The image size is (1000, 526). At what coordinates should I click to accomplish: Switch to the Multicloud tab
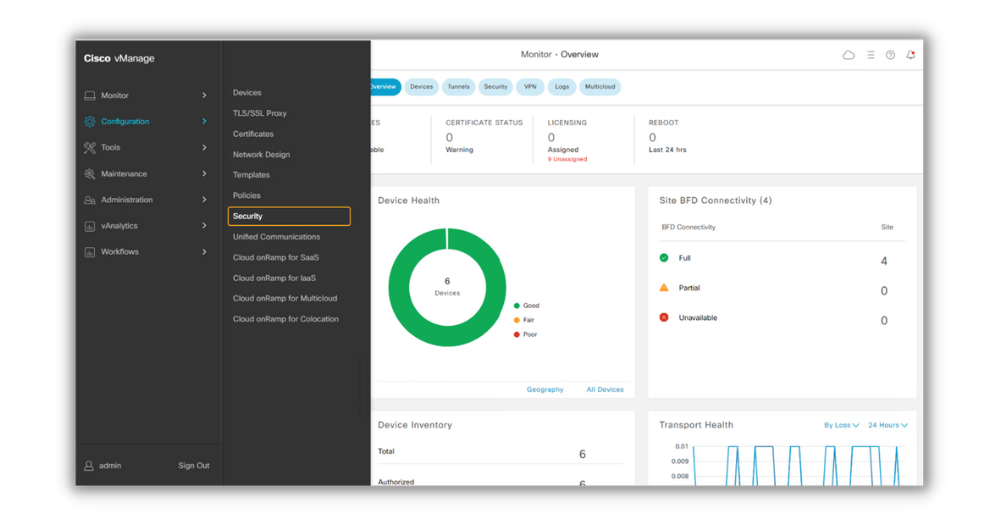[600, 87]
